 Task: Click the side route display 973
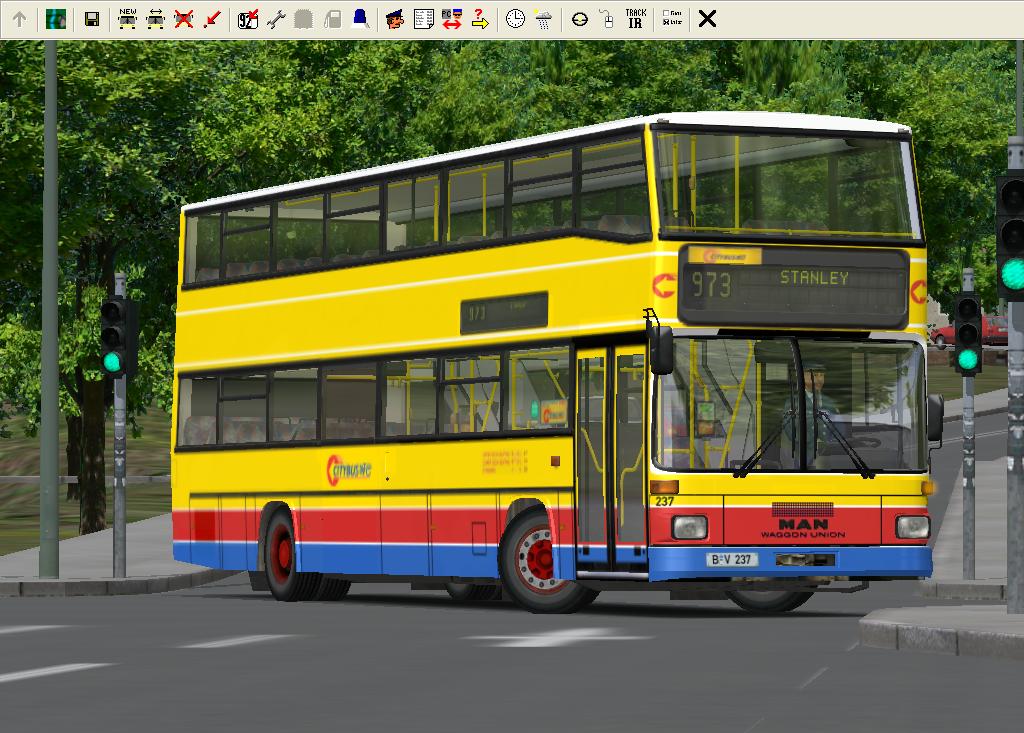[x=504, y=313]
